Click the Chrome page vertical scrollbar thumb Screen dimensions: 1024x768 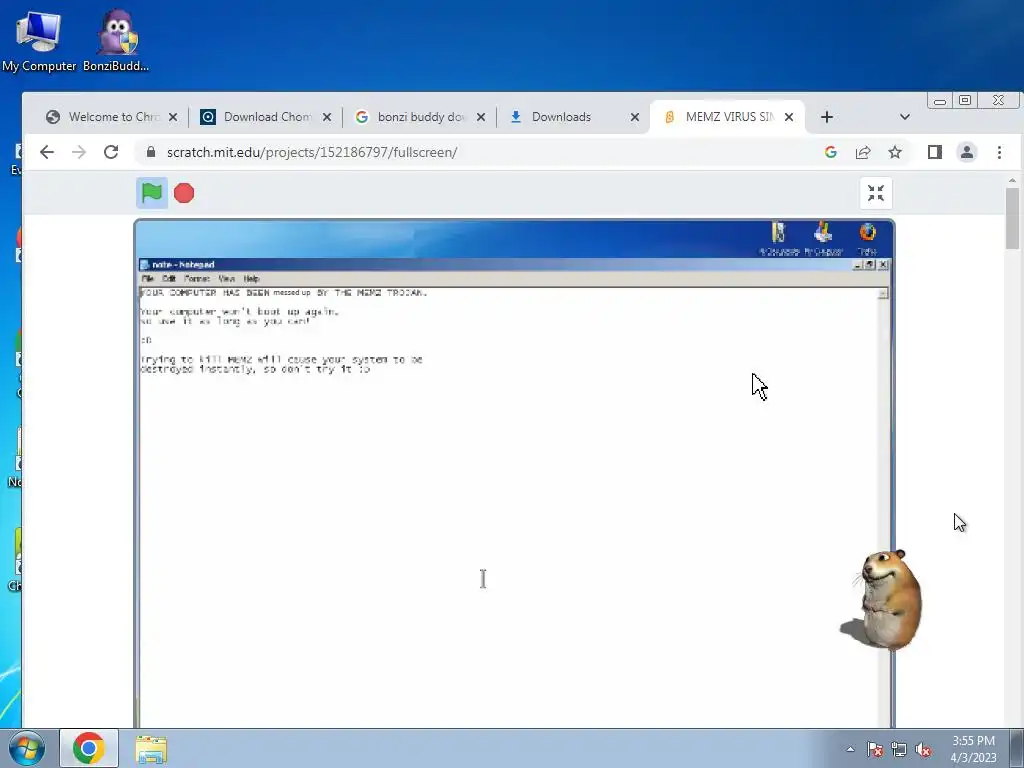pyautogui.click(x=1012, y=218)
